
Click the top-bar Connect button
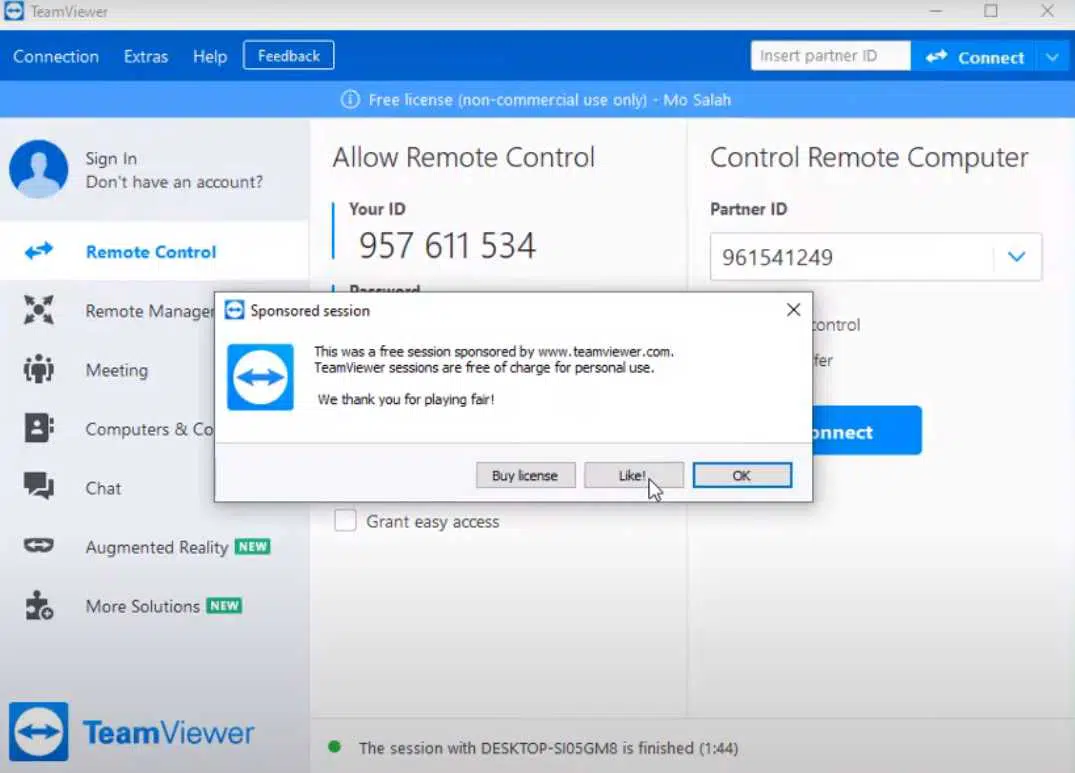coord(975,58)
